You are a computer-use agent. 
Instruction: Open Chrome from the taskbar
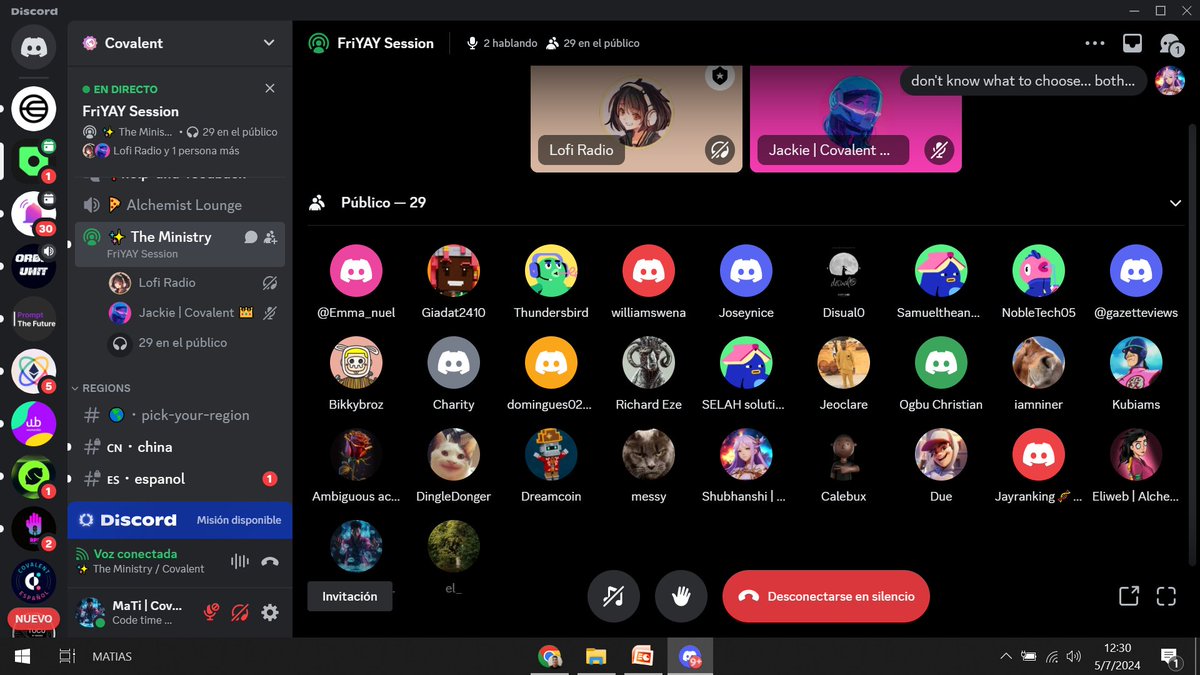click(x=550, y=656)
